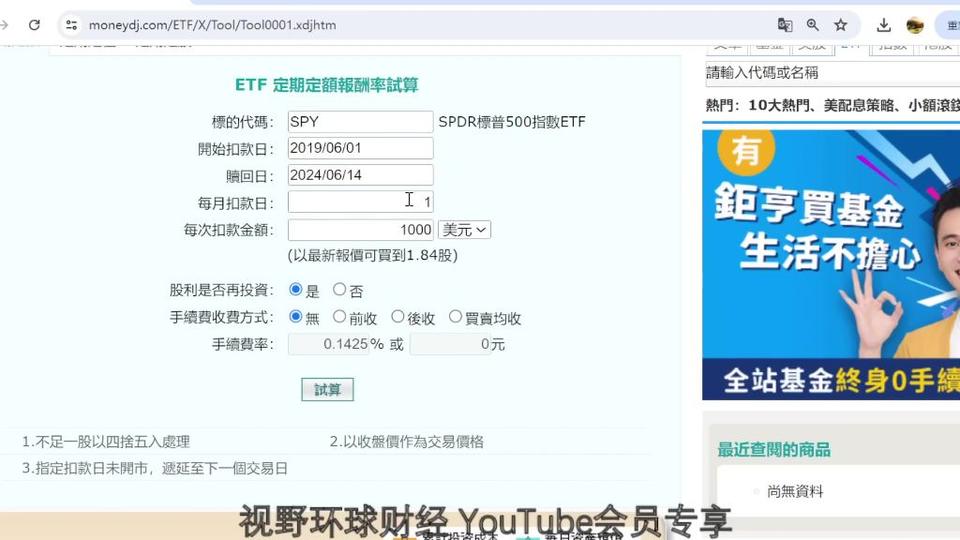Click the address bar URL moneydj.com
Viewport: 960px width, 540px height.
[212, 25]
